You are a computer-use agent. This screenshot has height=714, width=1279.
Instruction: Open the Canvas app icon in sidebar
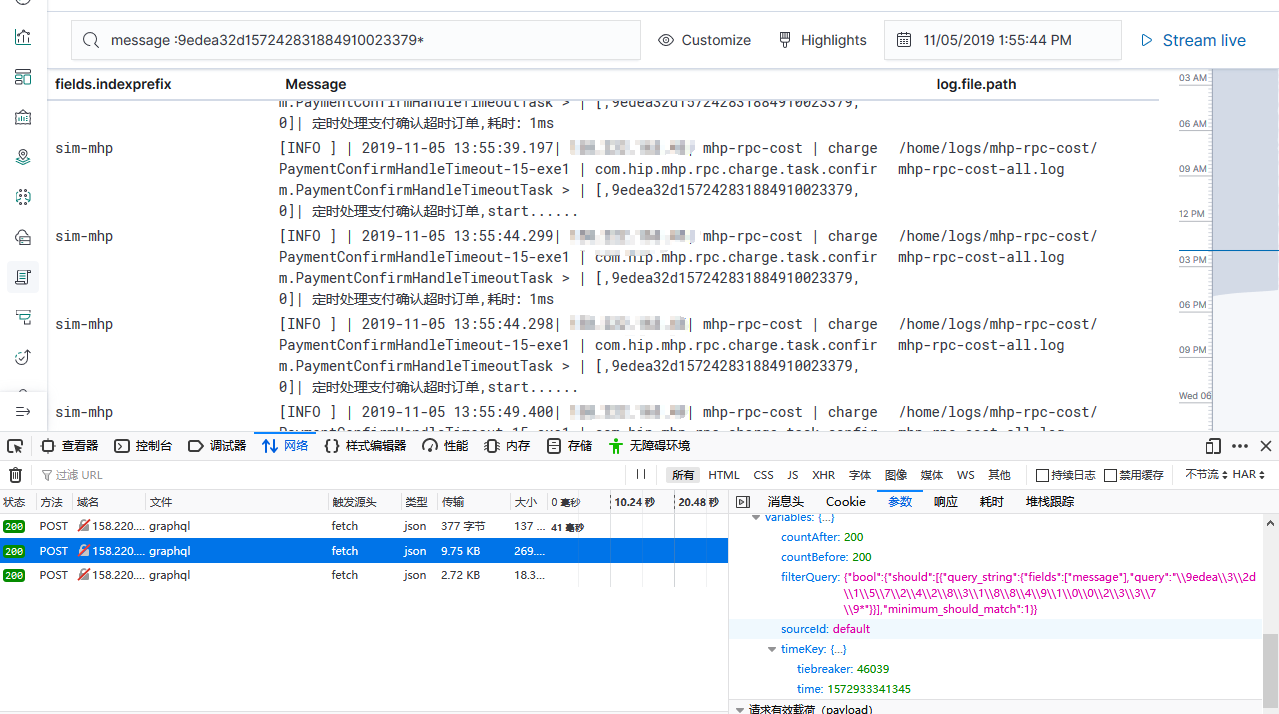click(23, 117)
